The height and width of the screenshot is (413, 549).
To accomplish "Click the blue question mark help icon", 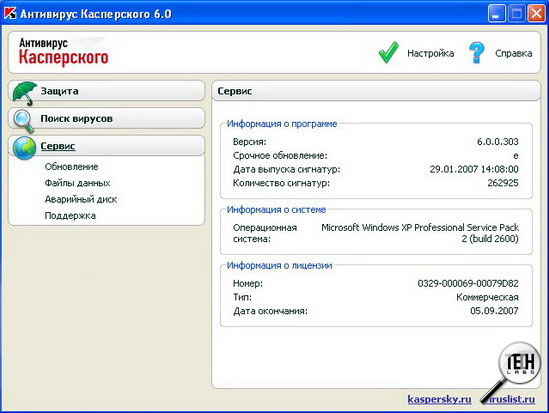I will click(477, 52).
